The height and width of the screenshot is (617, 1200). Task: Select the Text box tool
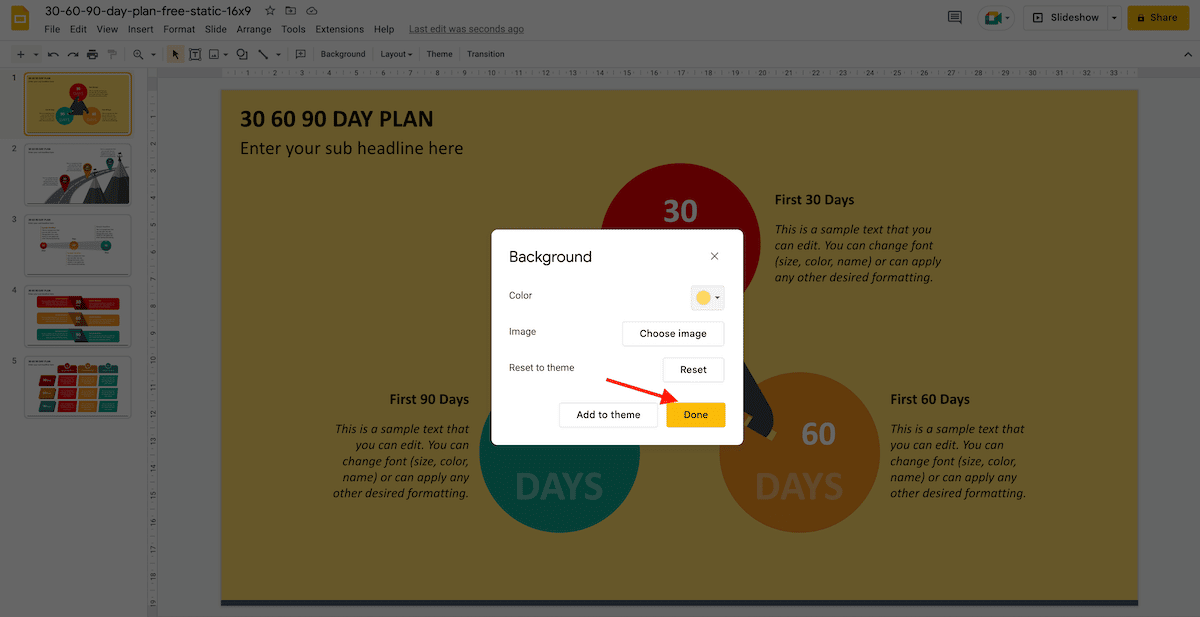(x=195, y=54)
